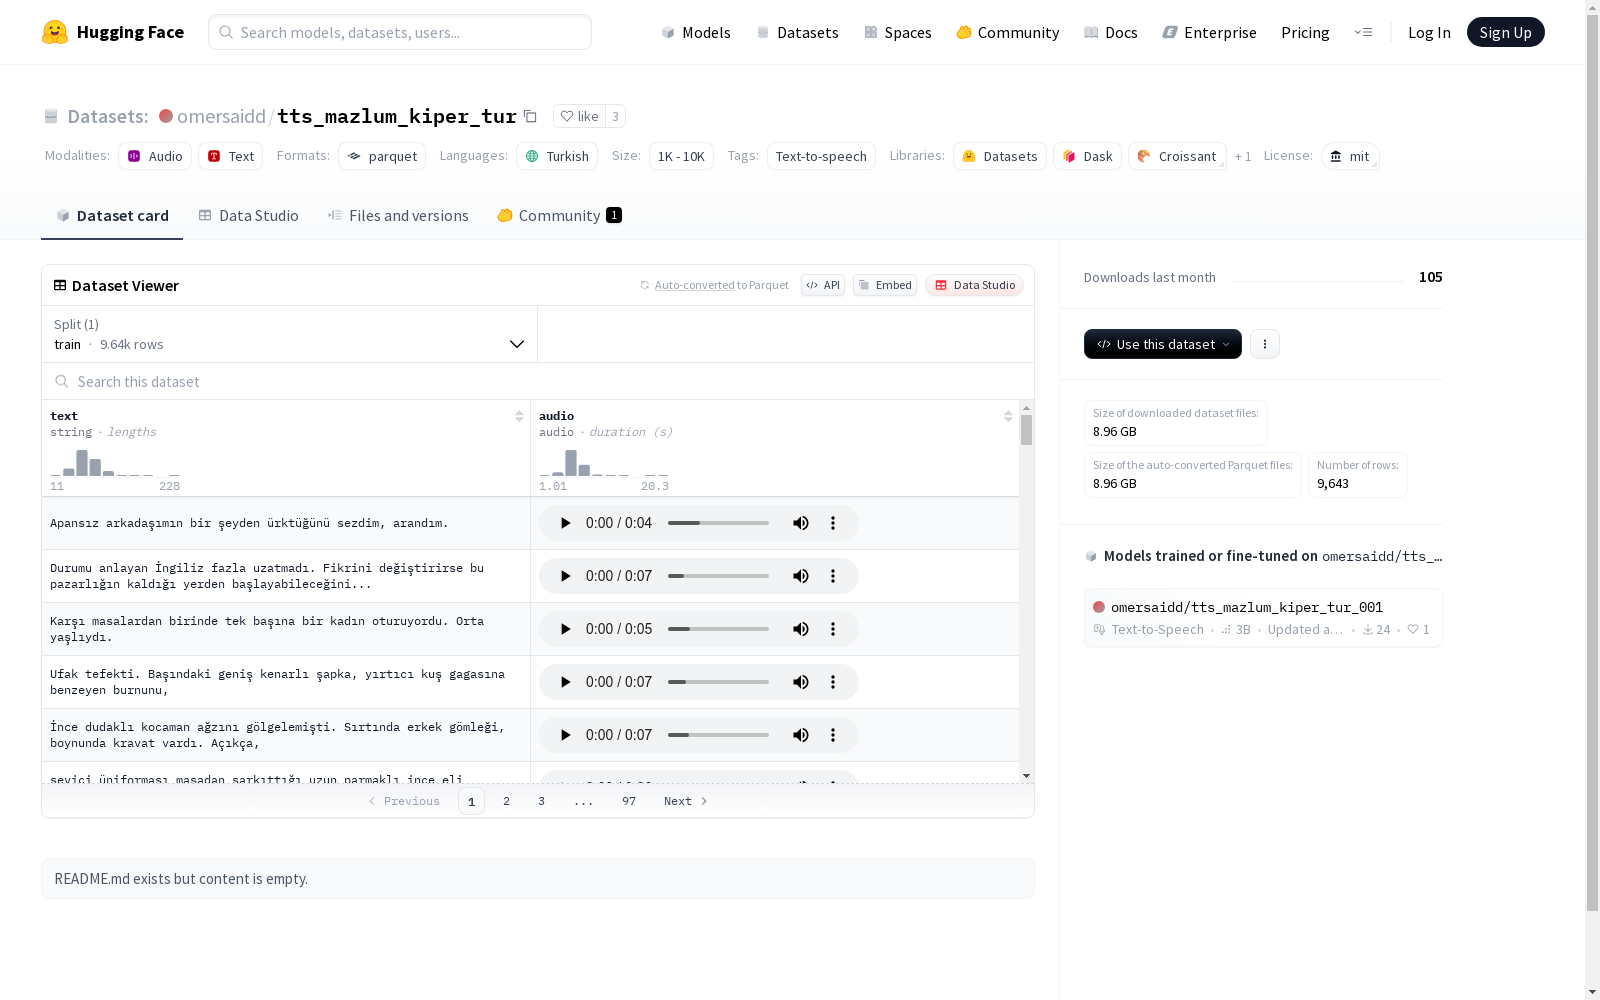This screenshot has height=1000, width=1600.
Task: Mute audio in the 'İnce dudaklı kocaman' row
Action: 801,735
